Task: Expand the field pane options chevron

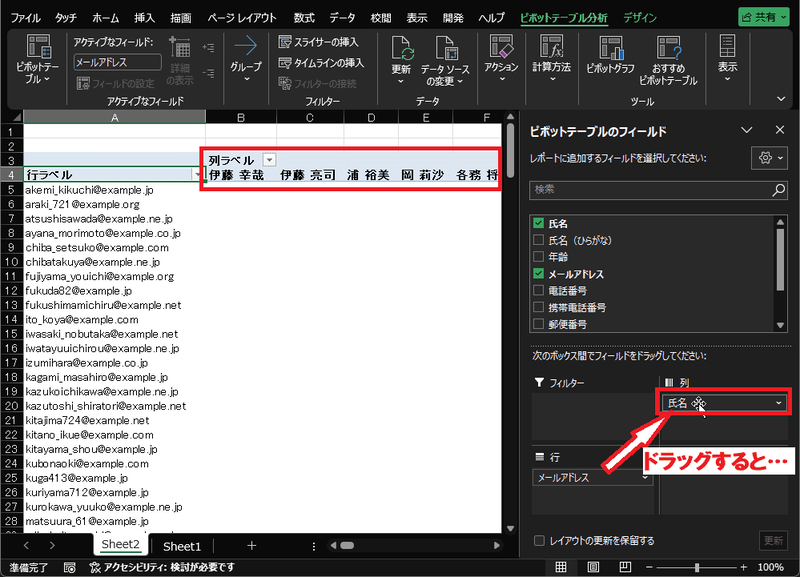Action: coord(747,130)
